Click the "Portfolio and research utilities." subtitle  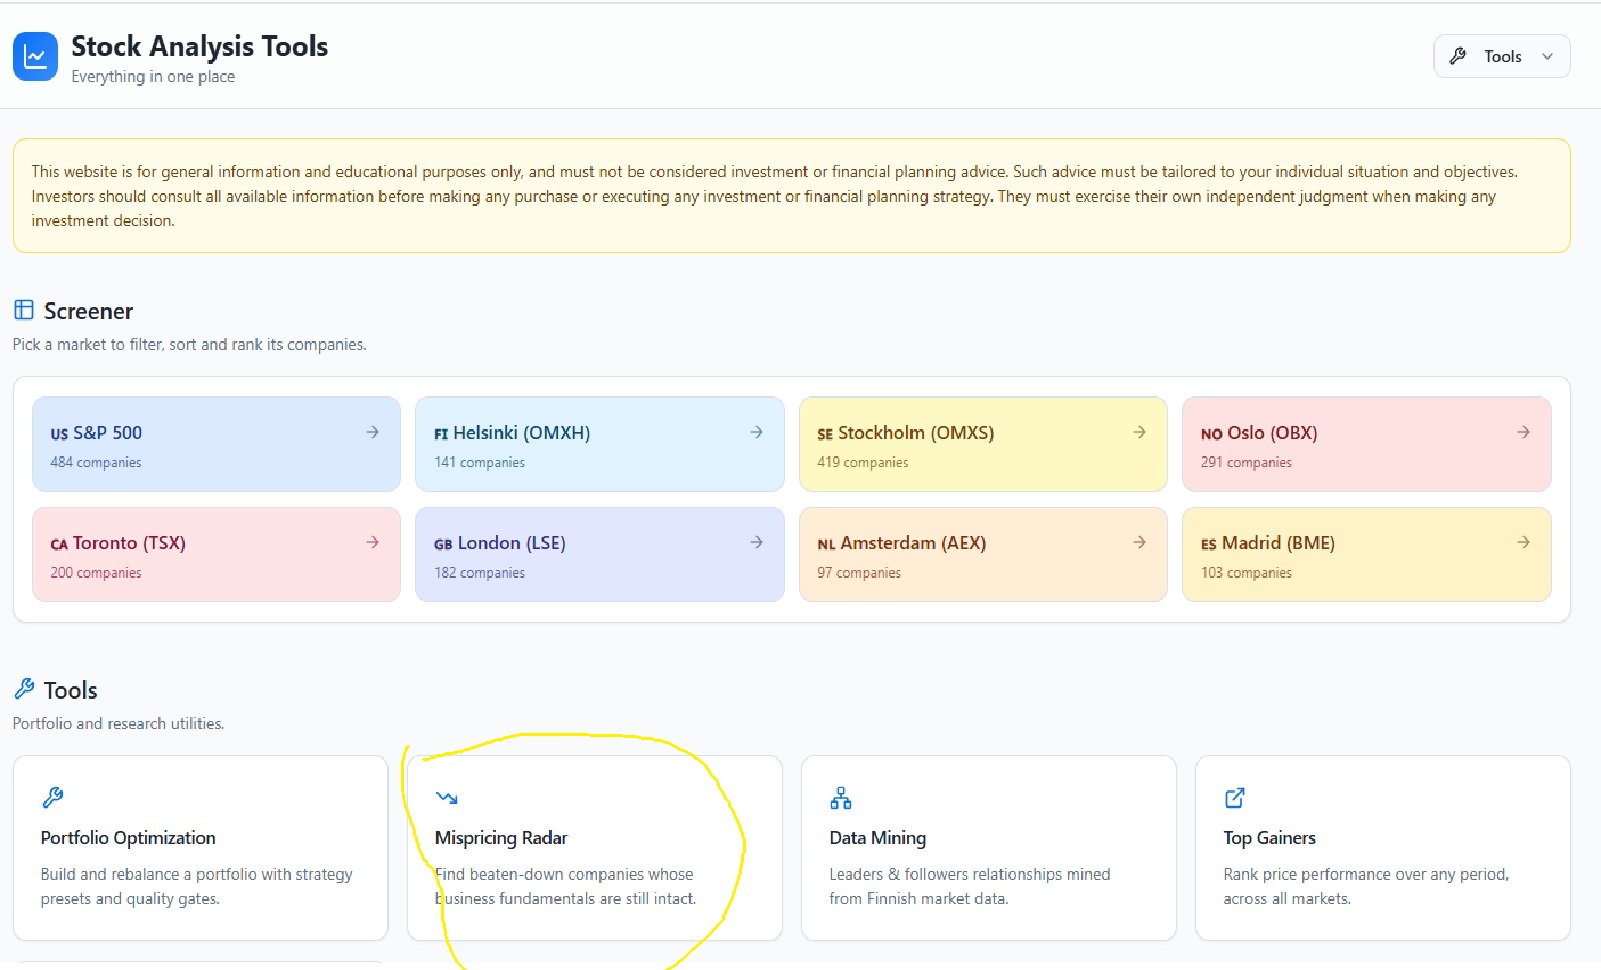click(x=118, y=723)
